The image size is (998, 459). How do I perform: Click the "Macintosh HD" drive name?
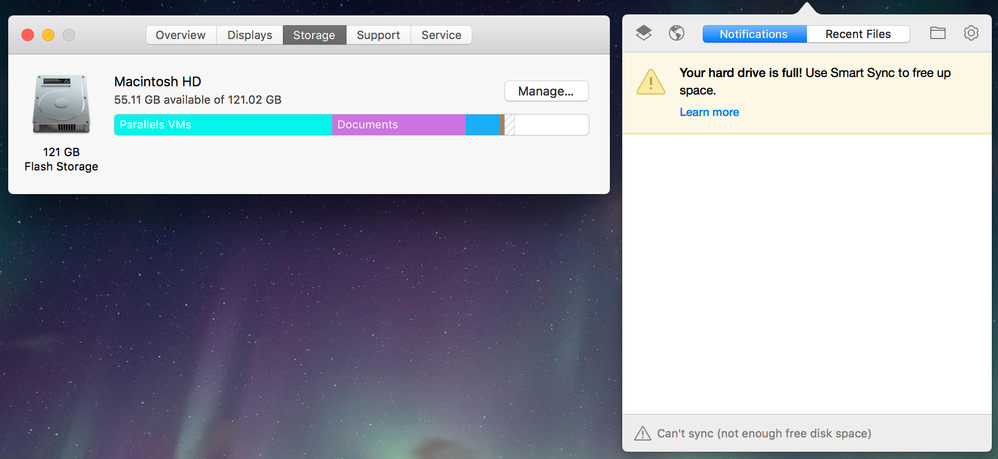pos(157,81)
